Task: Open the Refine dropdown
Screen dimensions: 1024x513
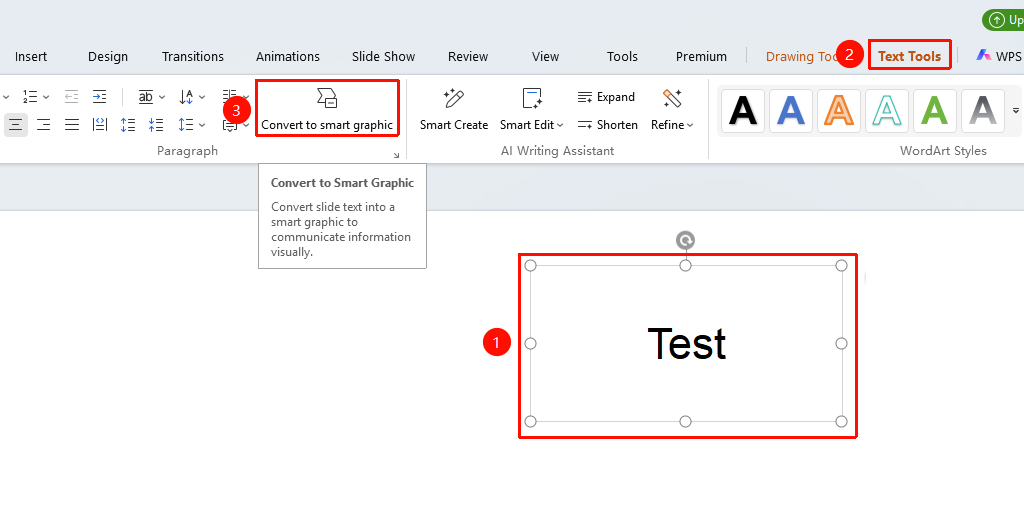Action: coord(690,125)
